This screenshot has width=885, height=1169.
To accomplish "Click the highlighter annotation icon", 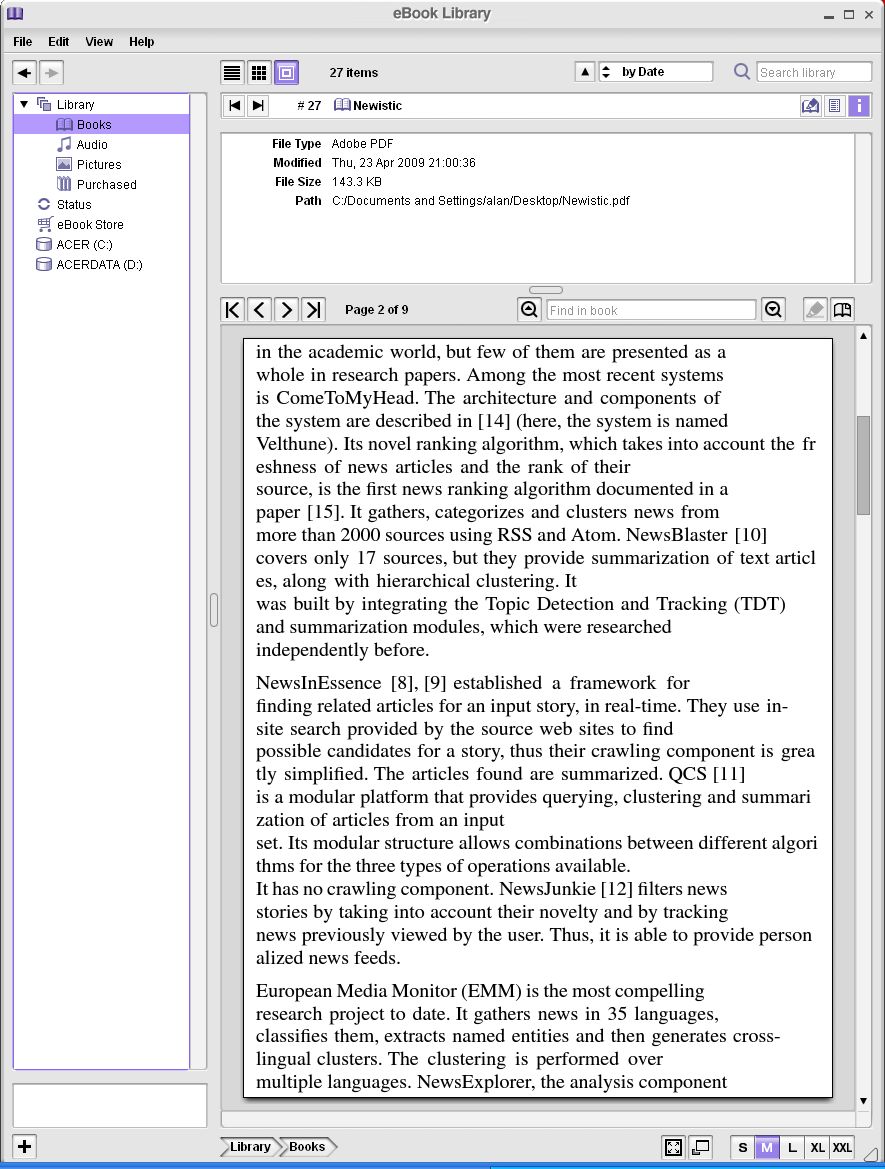I will tap(815, 309).
